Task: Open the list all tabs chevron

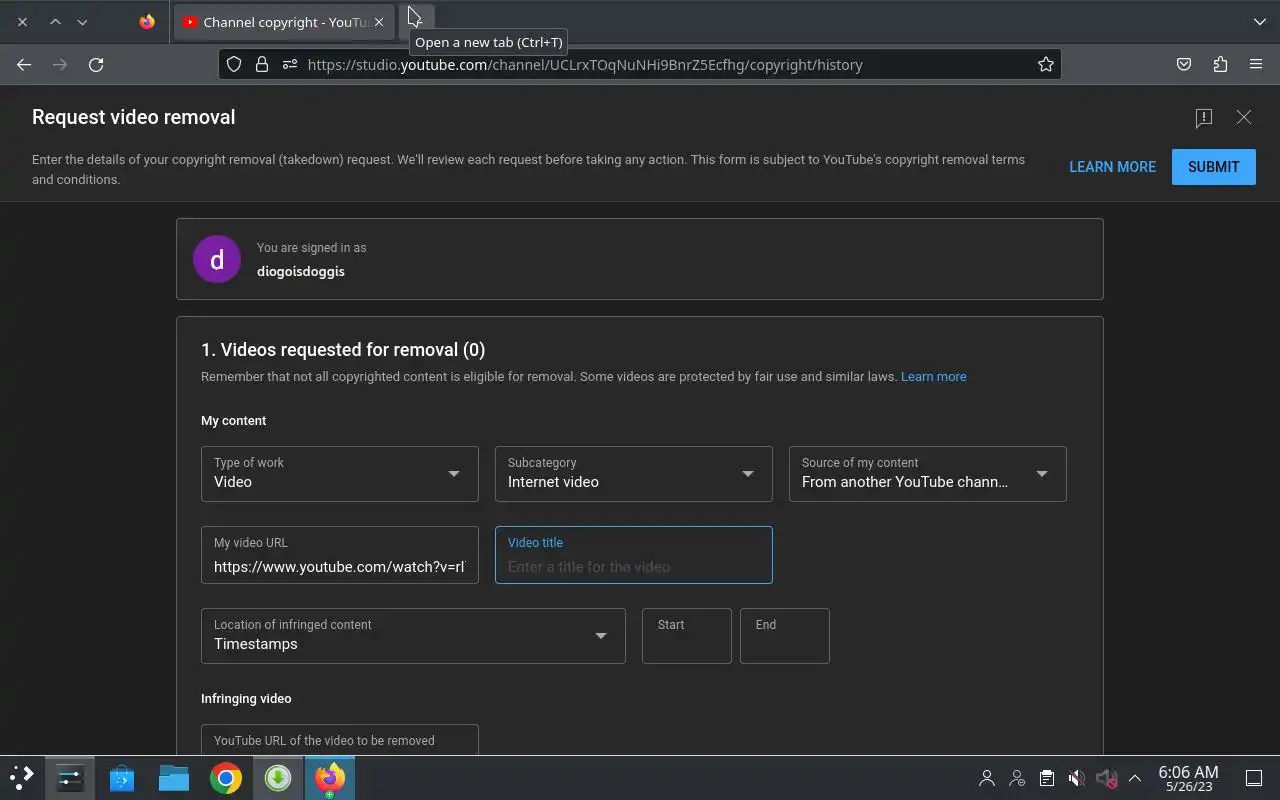Action: 1260,22
